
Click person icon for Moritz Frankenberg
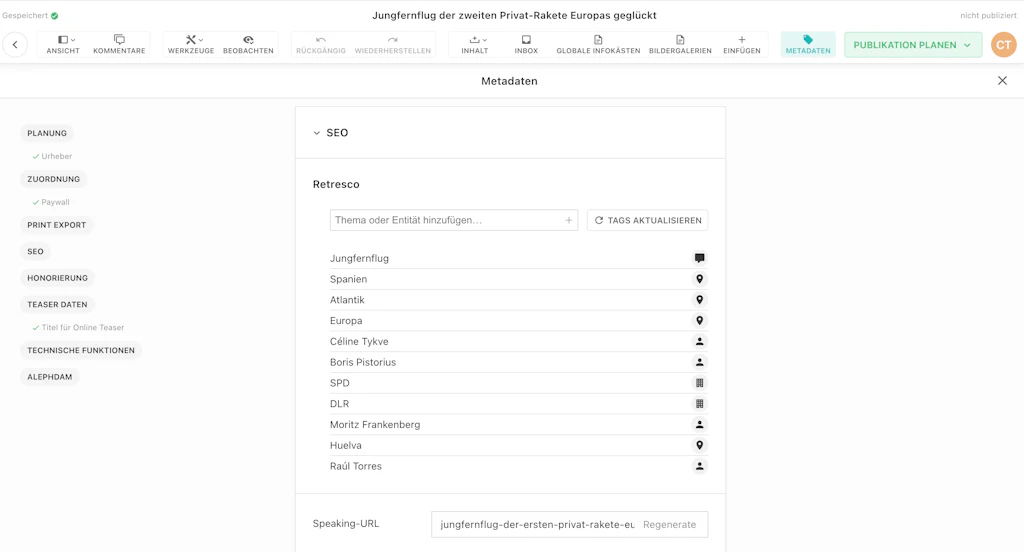pos(699,425)
